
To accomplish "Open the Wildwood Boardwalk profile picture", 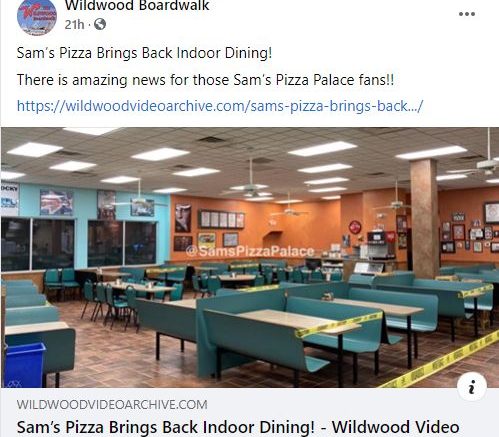I will tap(37, 17).
